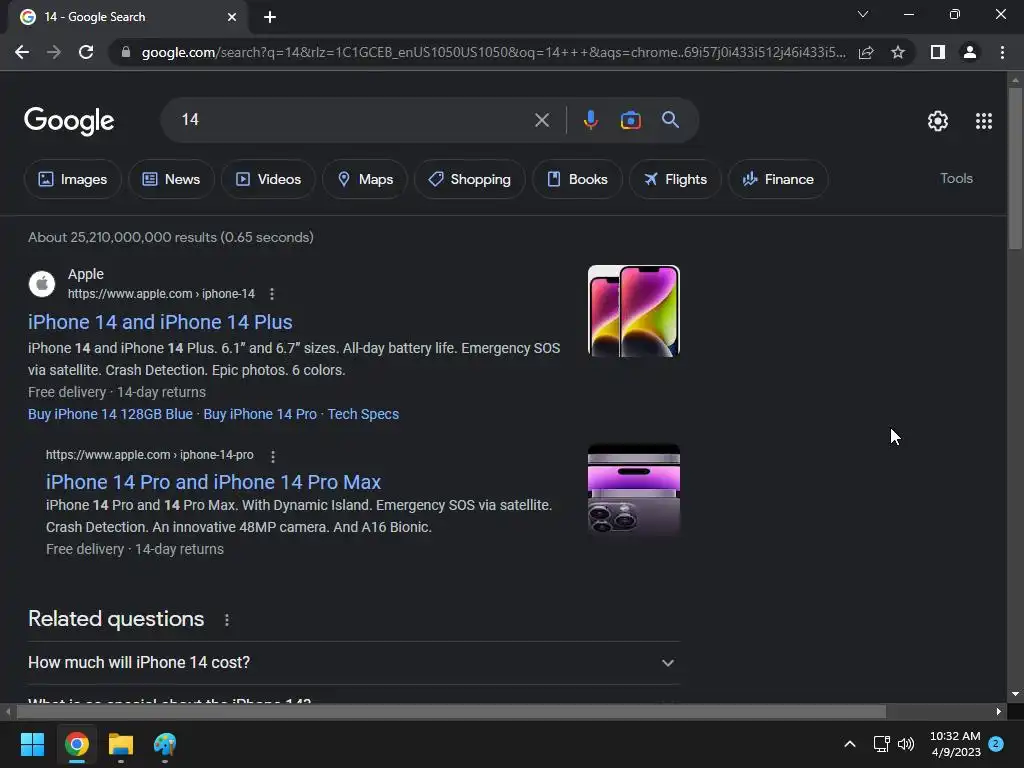Click Chrome icon in taskbar
Viewport: 1024px width, 768px height.
pos(76,744)
